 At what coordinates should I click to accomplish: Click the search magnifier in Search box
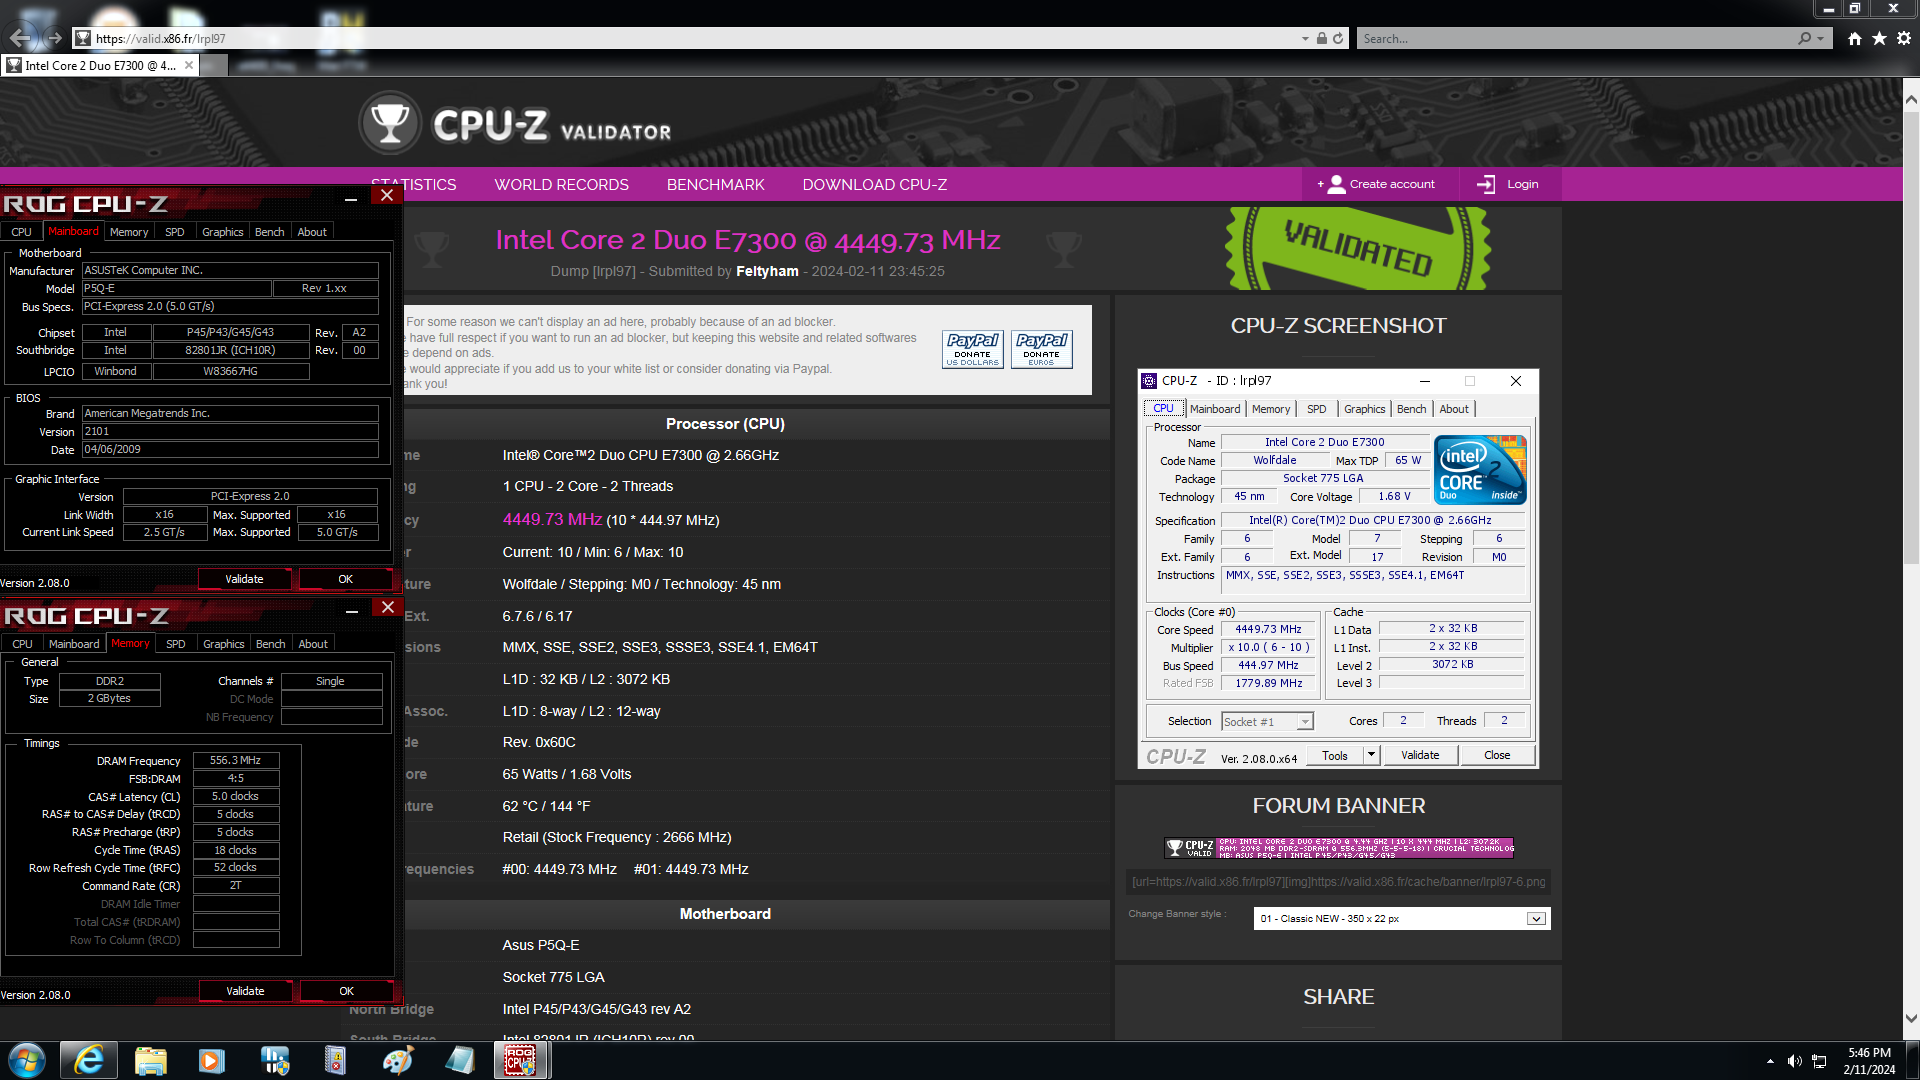1804,38
